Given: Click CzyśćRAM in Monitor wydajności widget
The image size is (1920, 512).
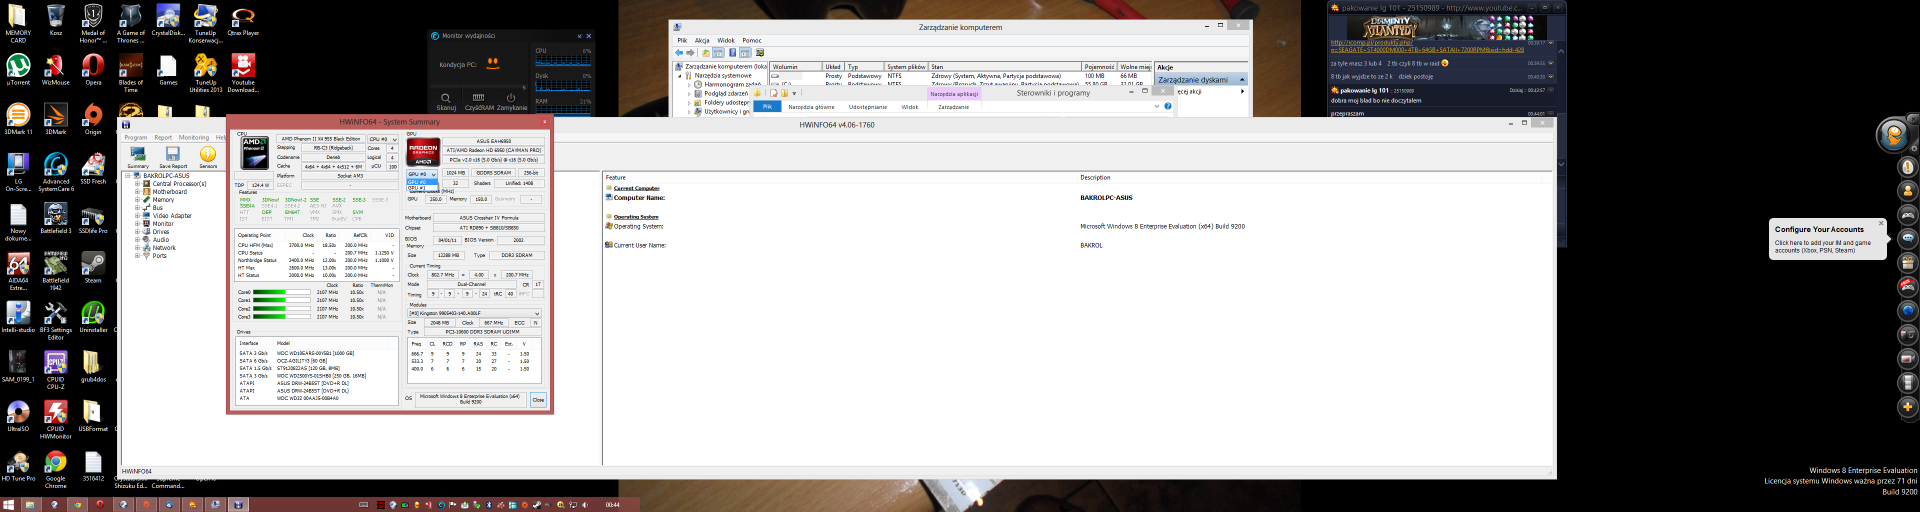Looking at the screenshot, I should point(479,102).
